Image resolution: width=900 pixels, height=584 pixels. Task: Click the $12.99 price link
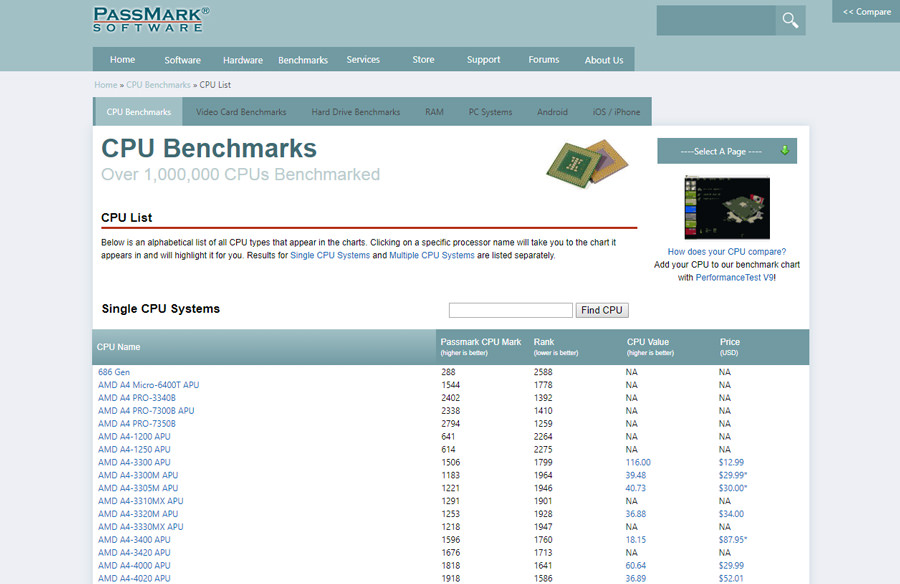[x=731, y=463]
